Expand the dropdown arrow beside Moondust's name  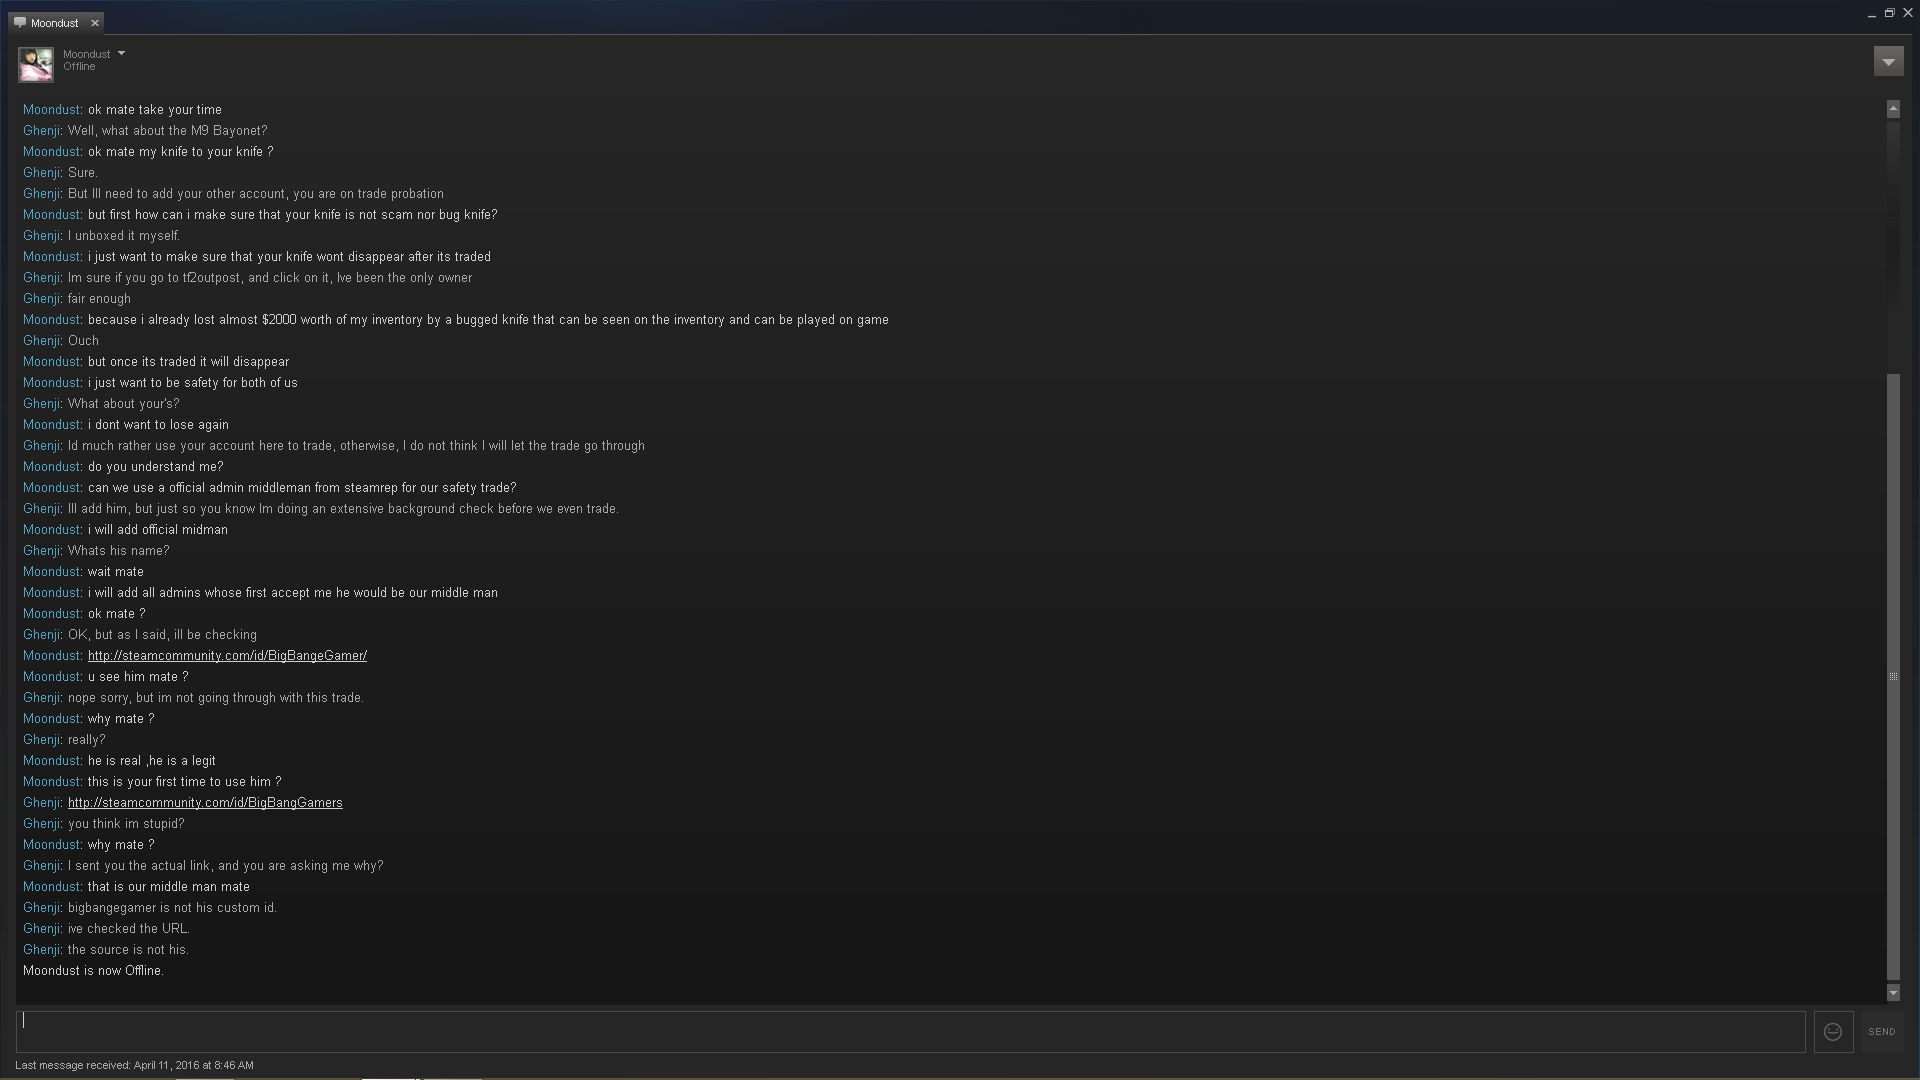(121, 53)
